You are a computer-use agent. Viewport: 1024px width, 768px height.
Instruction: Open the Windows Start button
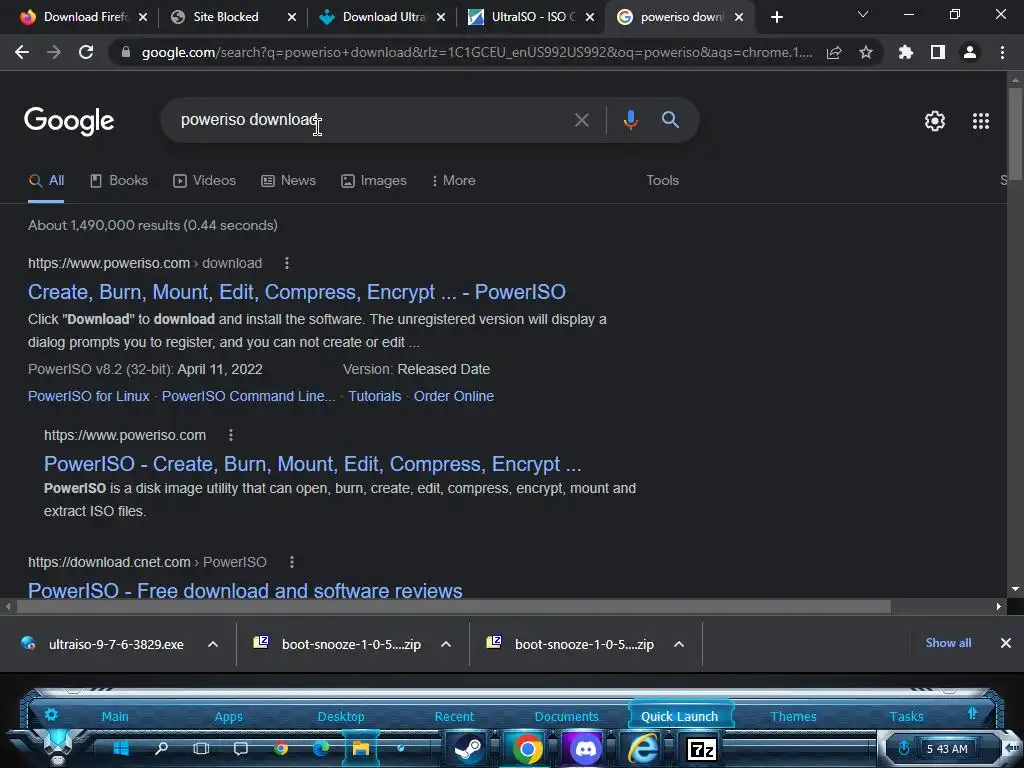click(x=121, y=748)
